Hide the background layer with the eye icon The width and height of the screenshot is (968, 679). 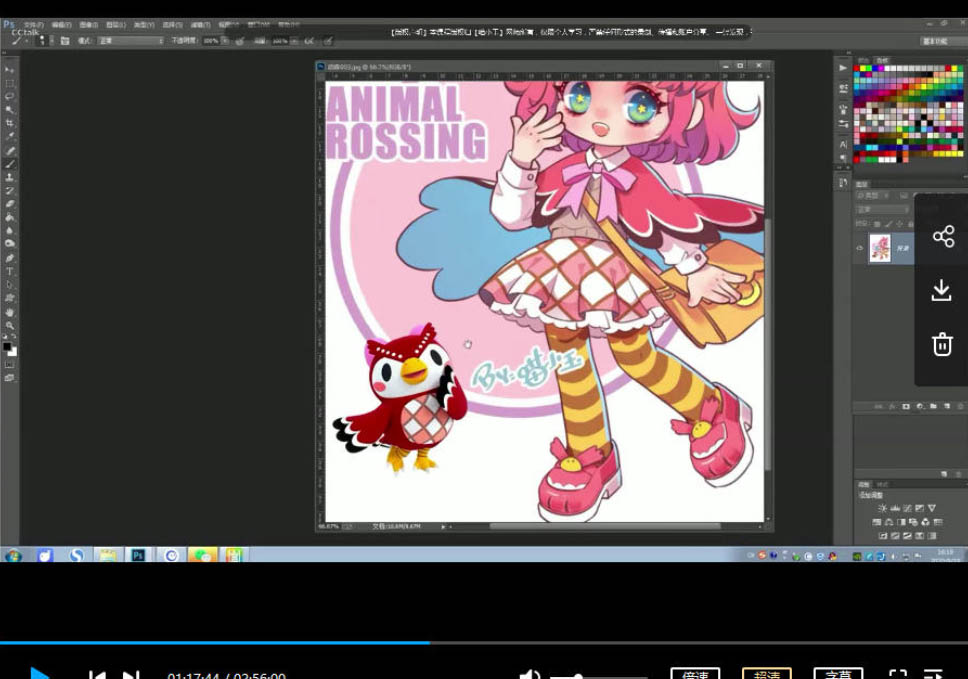click(860, 248)
